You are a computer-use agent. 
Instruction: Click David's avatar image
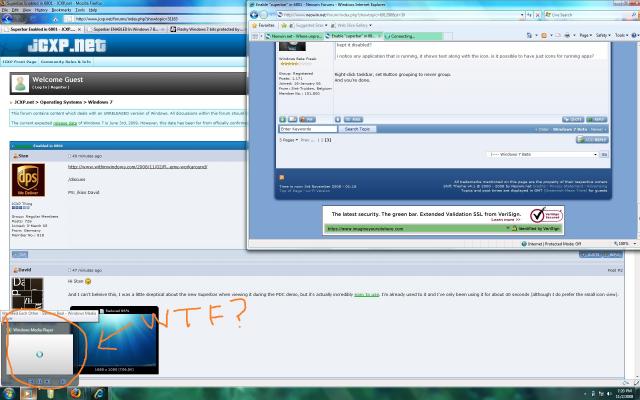click(x=27, y=293)
